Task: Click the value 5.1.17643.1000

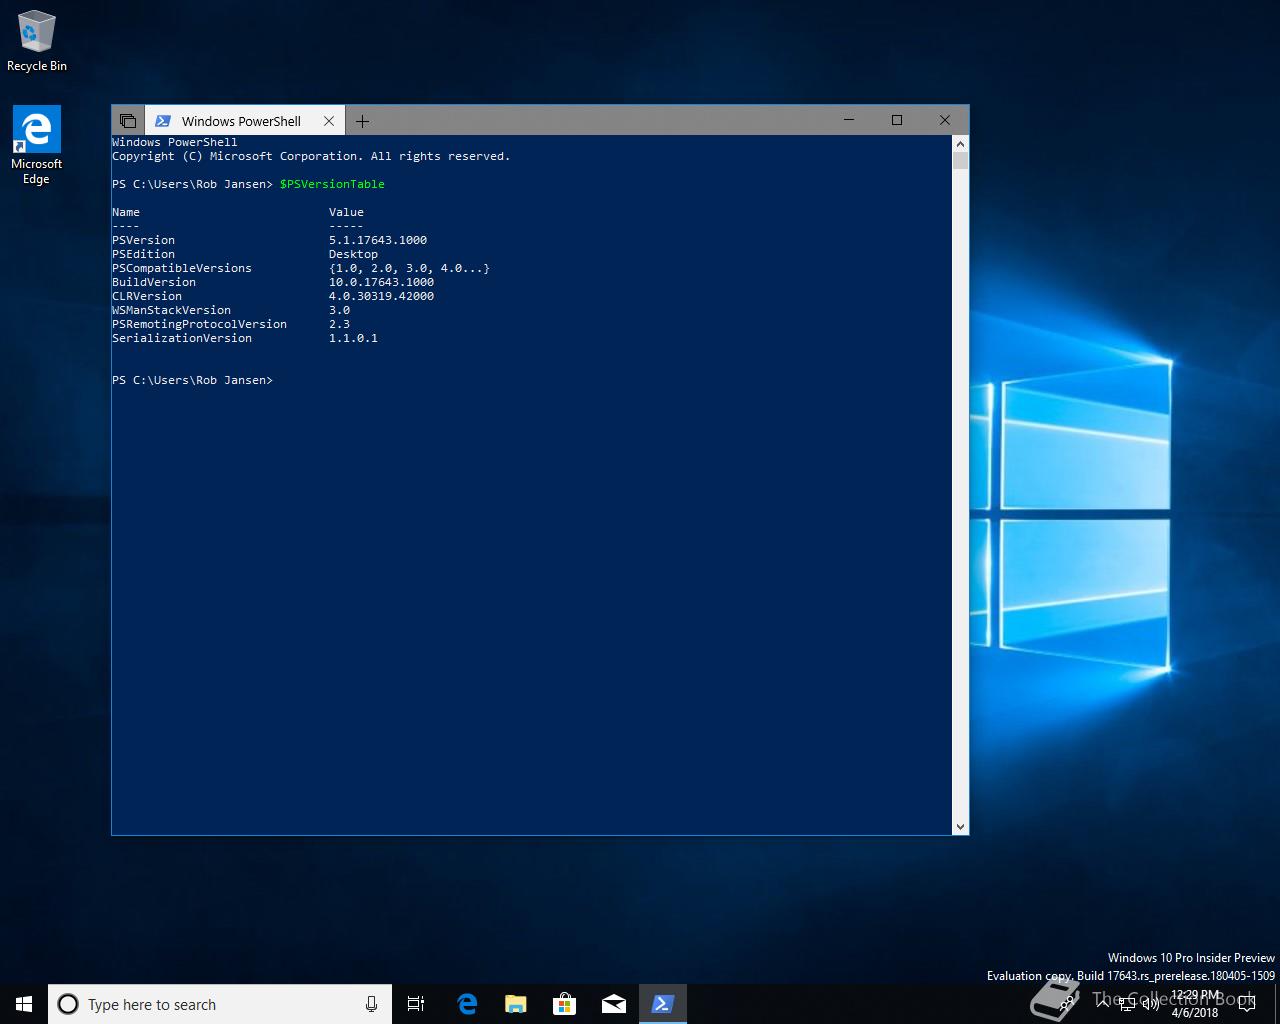Action: pos(378,240)
